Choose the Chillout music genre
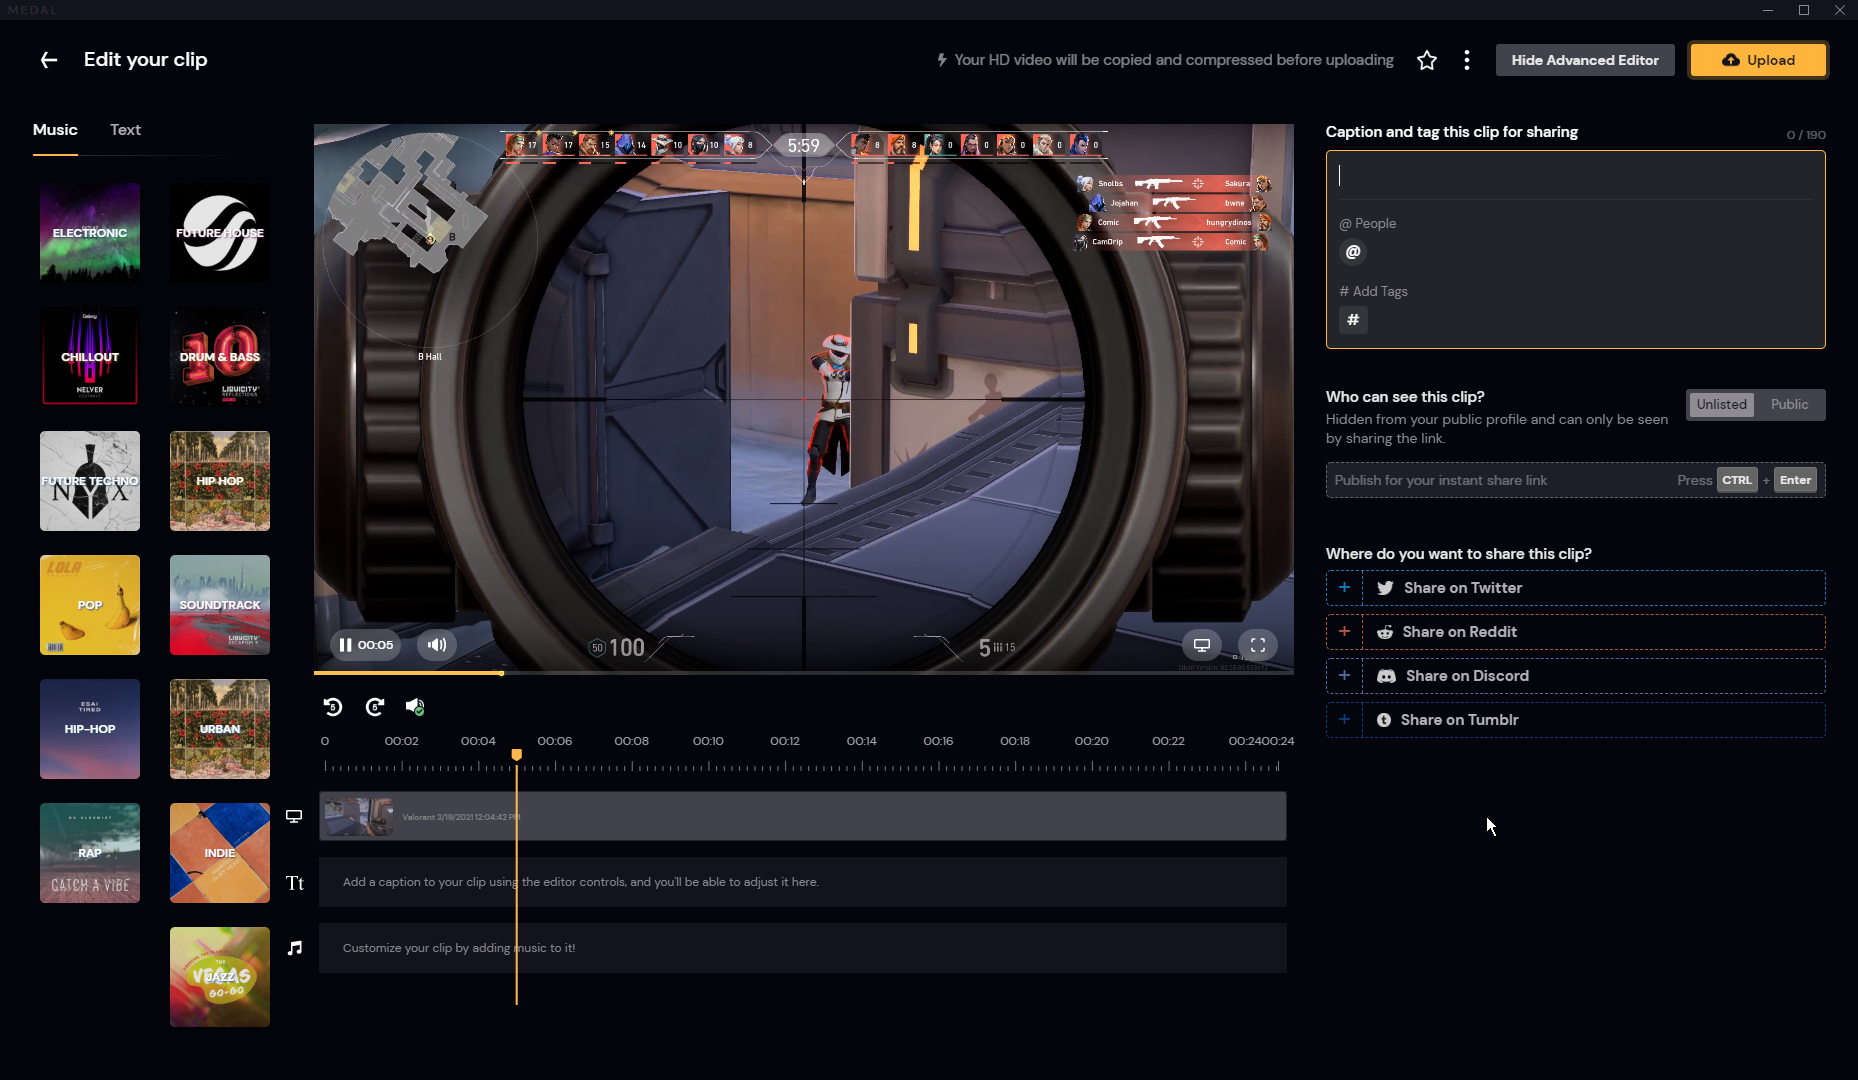Viewport: 1858px width, 1080px height. [x=90, y=357]
